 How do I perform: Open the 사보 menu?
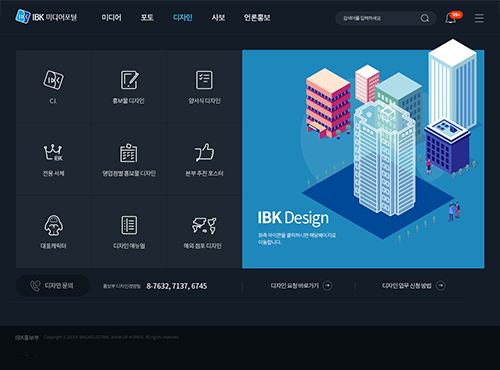click(218, 17)
